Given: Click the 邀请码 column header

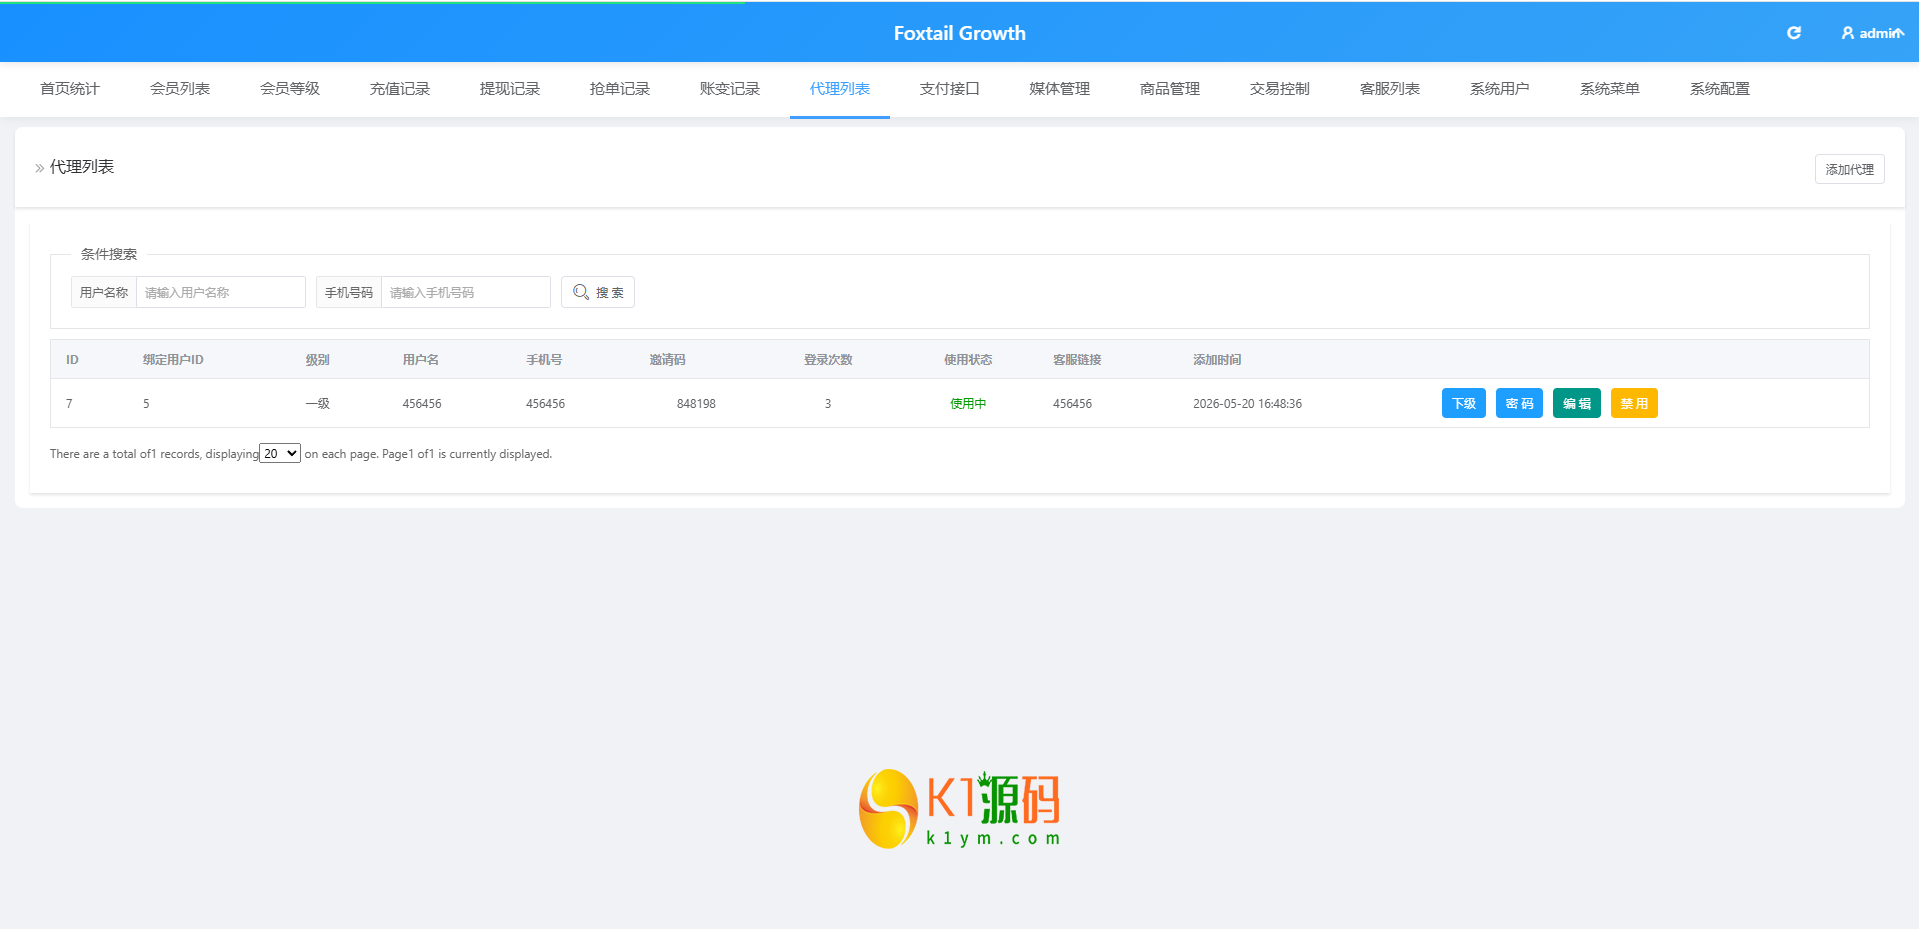Looking at the screenshot, I should coord(667,360).
